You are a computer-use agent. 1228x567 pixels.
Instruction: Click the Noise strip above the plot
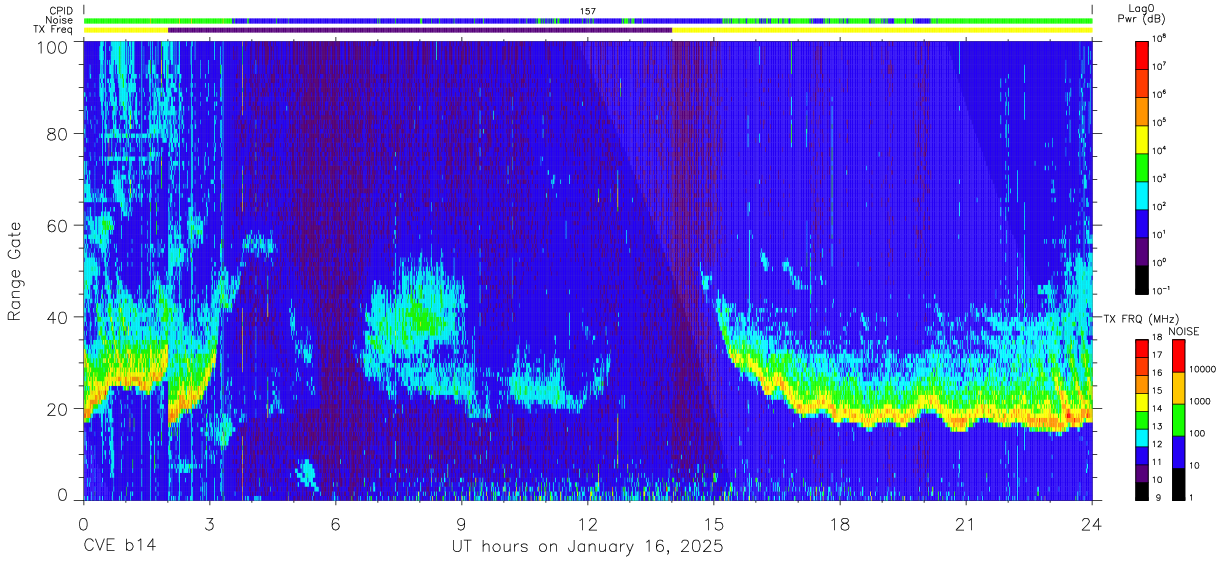tap(588, 20)
